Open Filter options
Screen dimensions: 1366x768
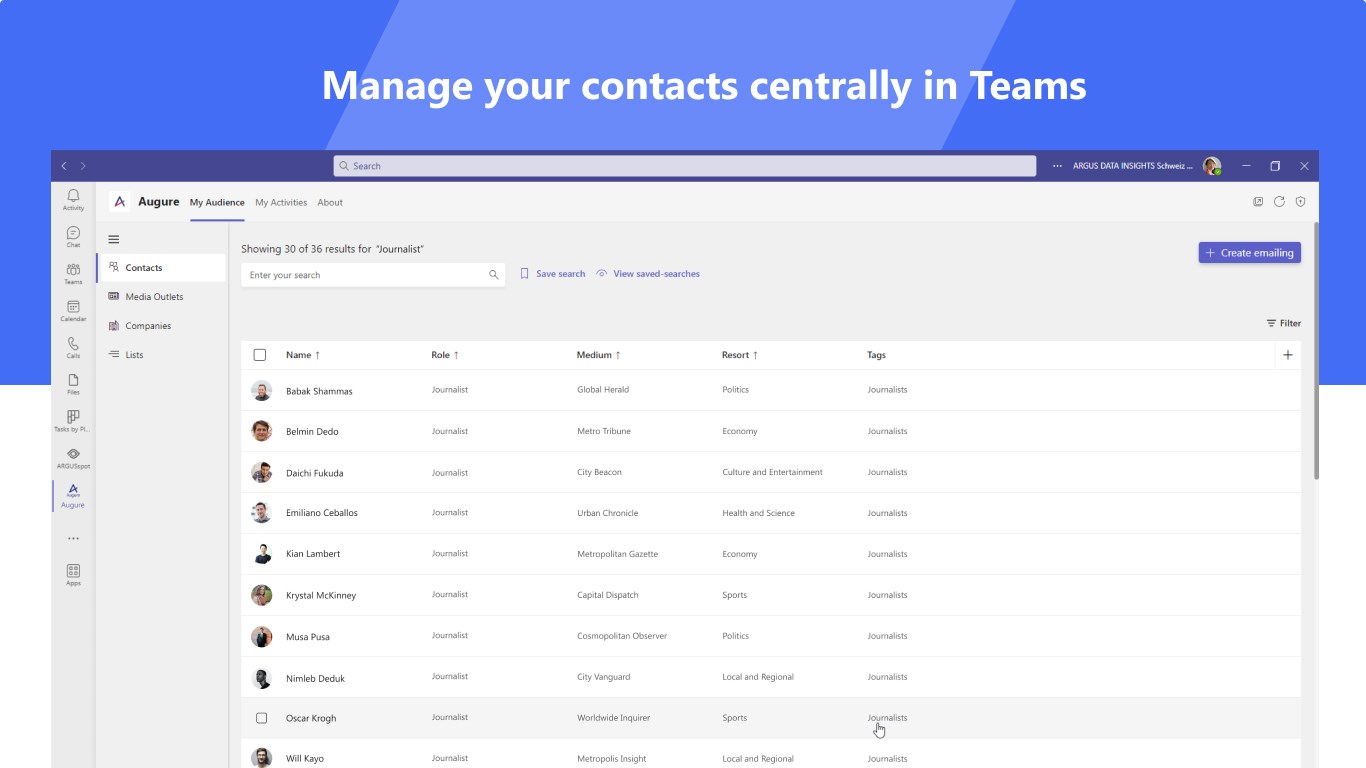click(1284, 323)
